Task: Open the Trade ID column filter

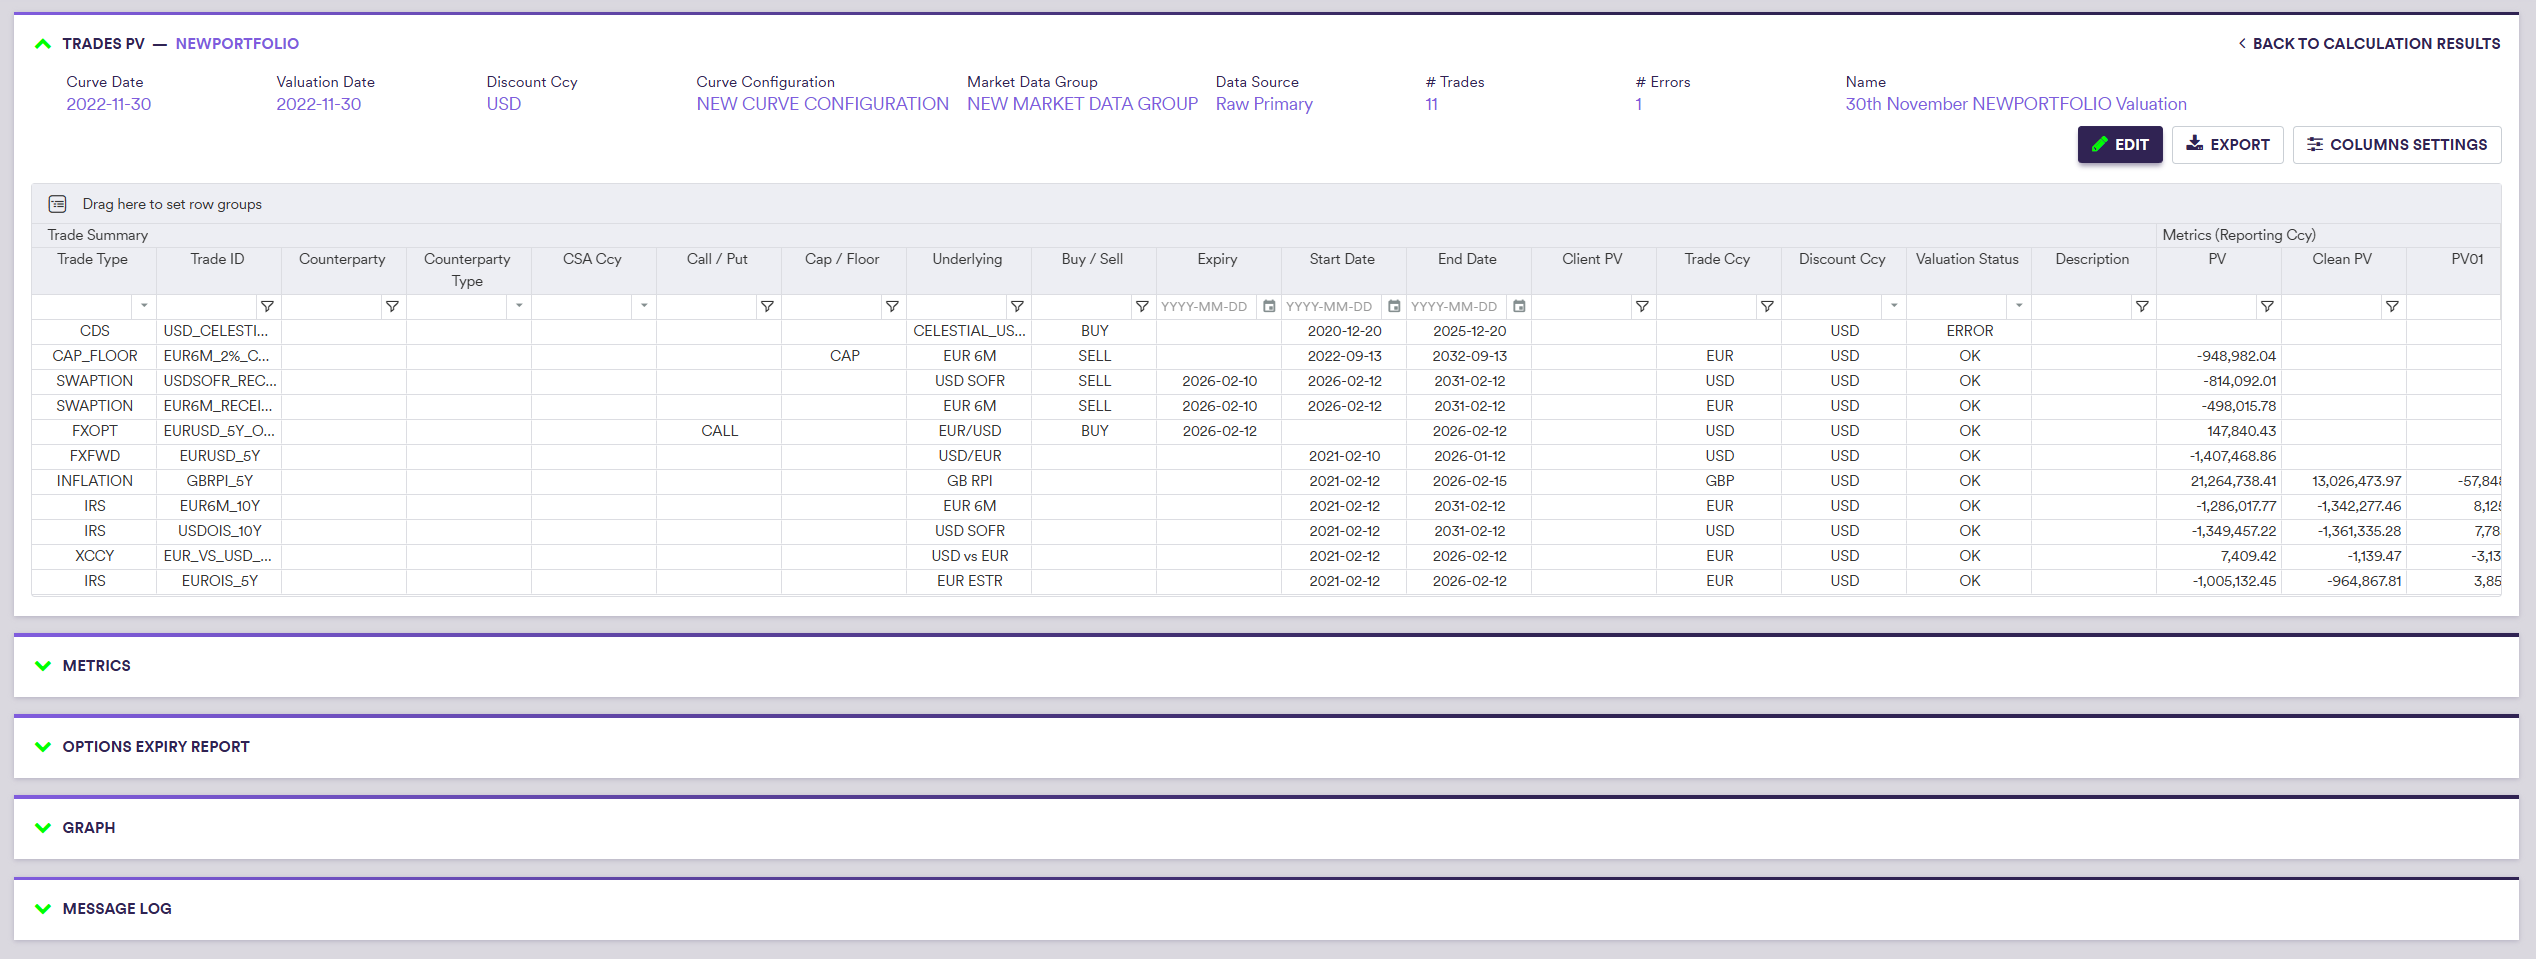Action: coord(267,306)
